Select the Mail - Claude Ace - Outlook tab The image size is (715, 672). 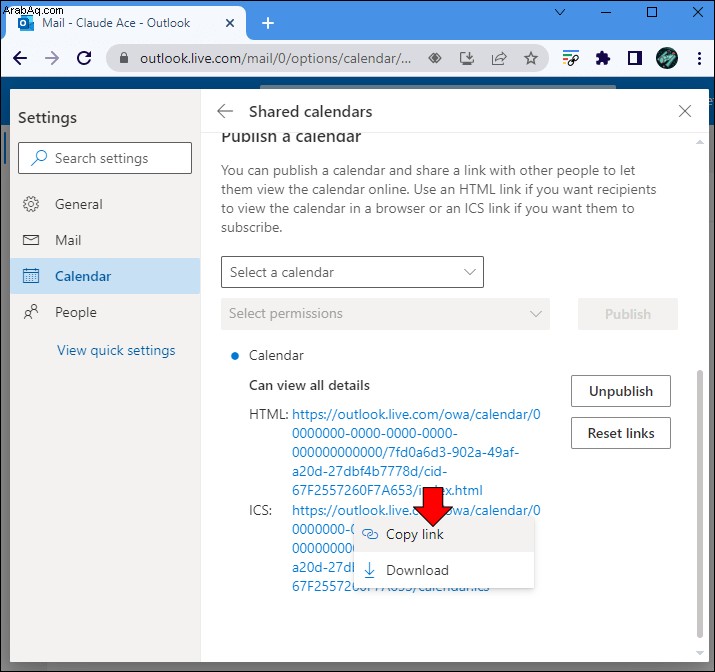[x=124, y=23]
